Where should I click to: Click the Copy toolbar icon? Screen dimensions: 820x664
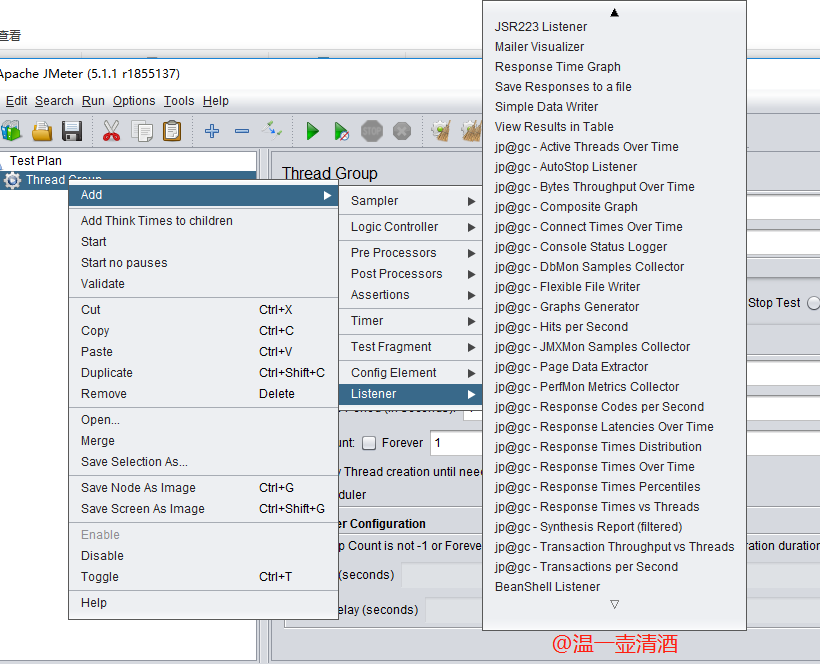142,131
